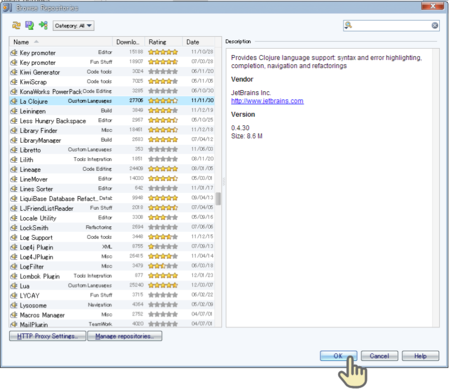Sort the list by Name column header

(x=61, y=42)
